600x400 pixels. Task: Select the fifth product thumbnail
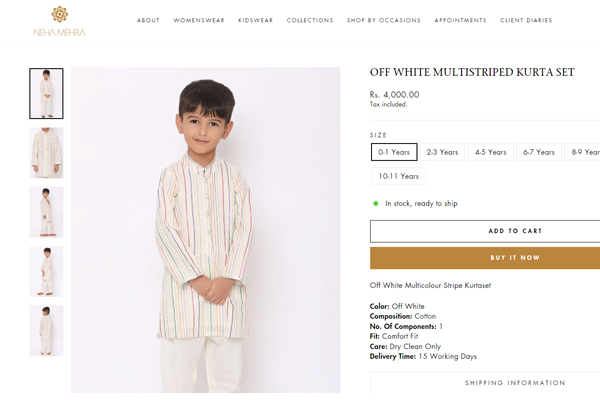tap(46, 330)
